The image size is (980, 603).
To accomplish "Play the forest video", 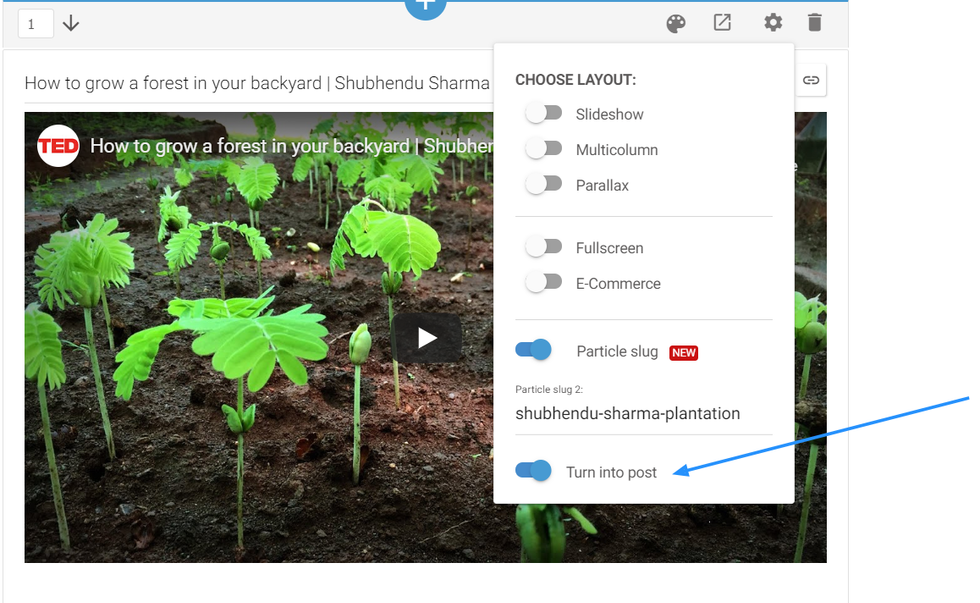I will click(x=427, y=338).
